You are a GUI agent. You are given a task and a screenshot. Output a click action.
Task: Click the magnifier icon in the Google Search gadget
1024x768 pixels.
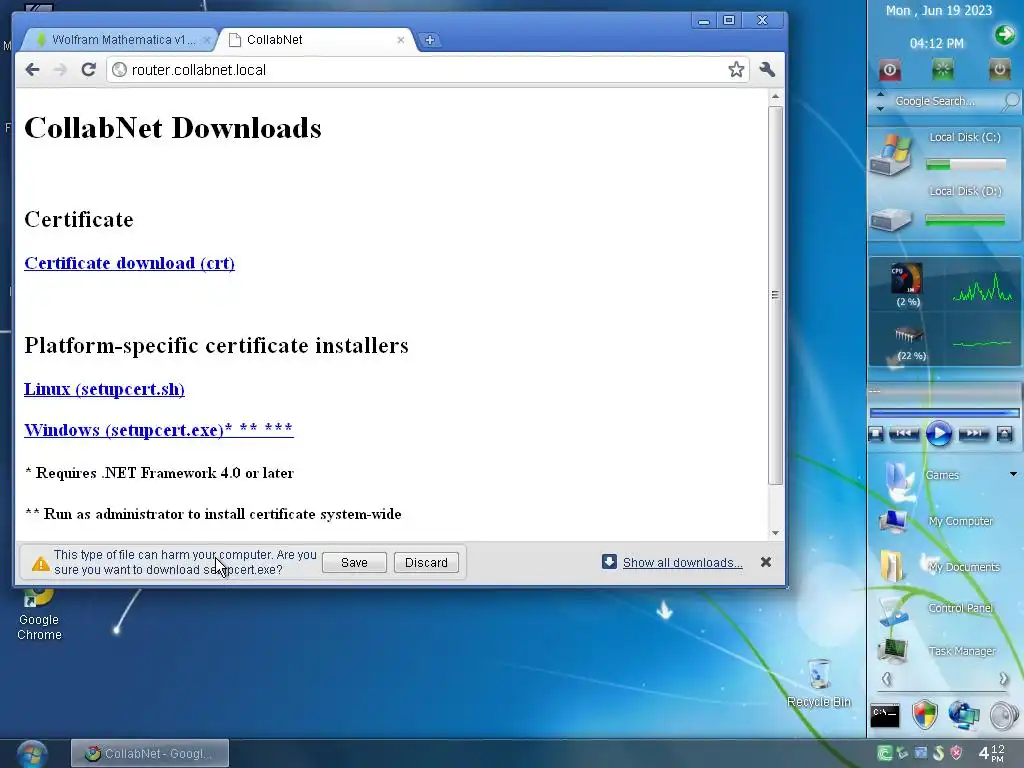pyautogui.click(x=1010, y=101)
